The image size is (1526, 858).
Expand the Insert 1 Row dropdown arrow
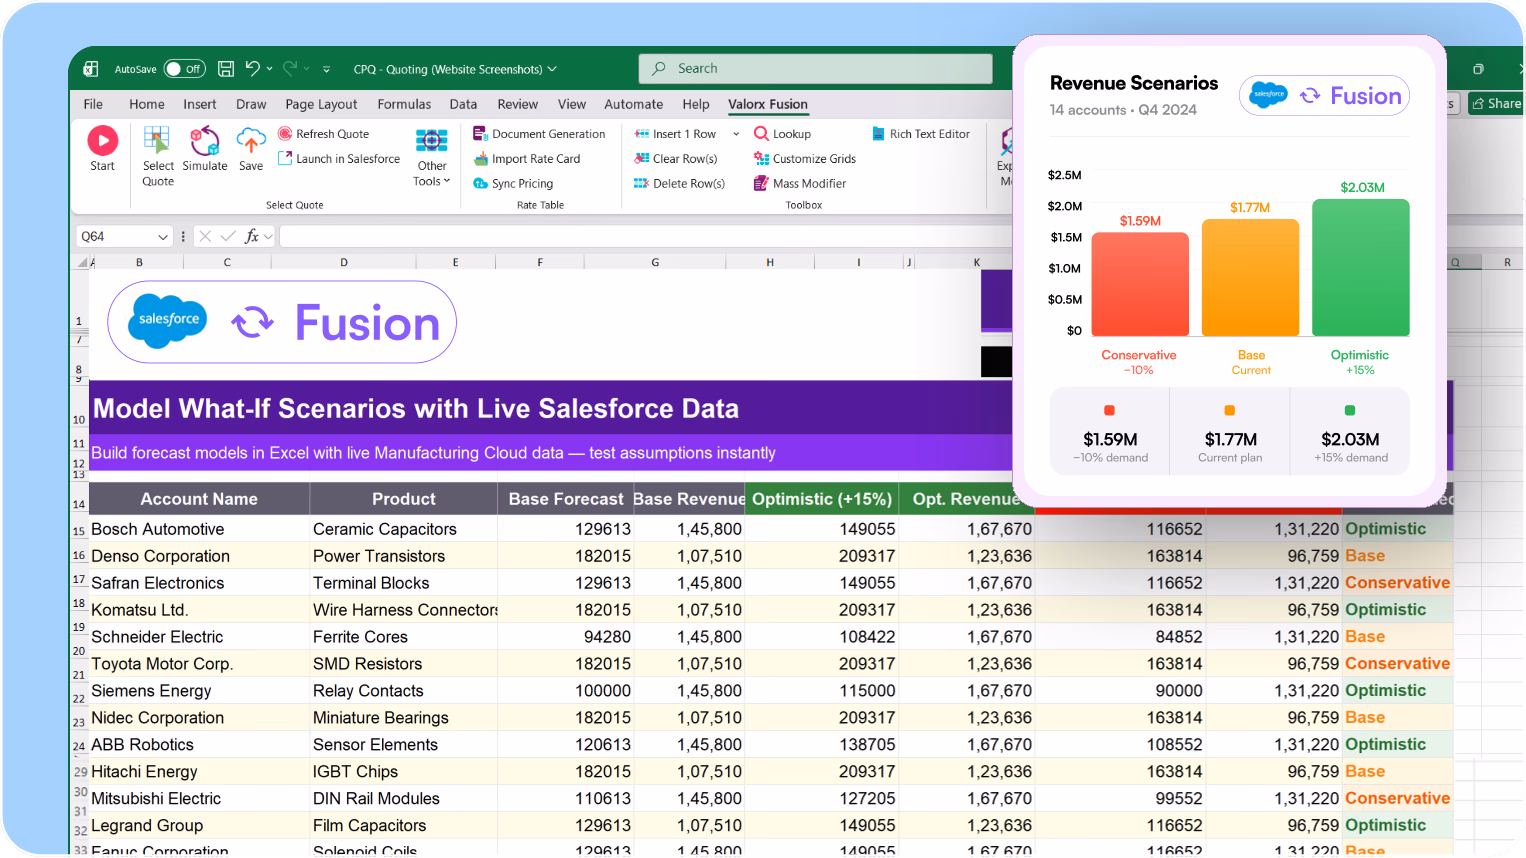[736, 134]
